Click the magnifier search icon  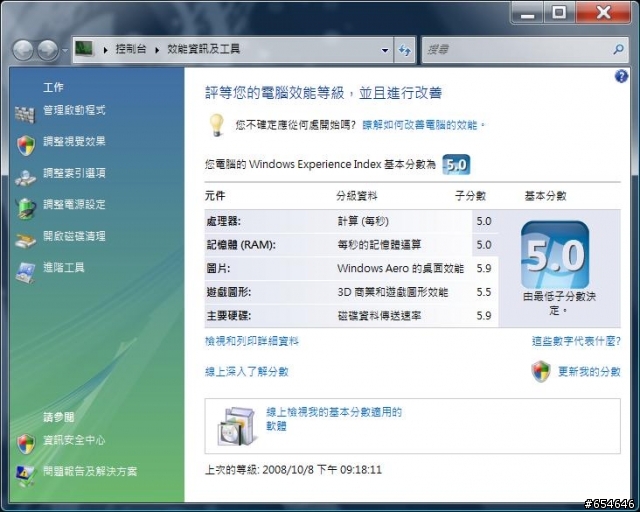pyautogui.click(x=618, y=50)
